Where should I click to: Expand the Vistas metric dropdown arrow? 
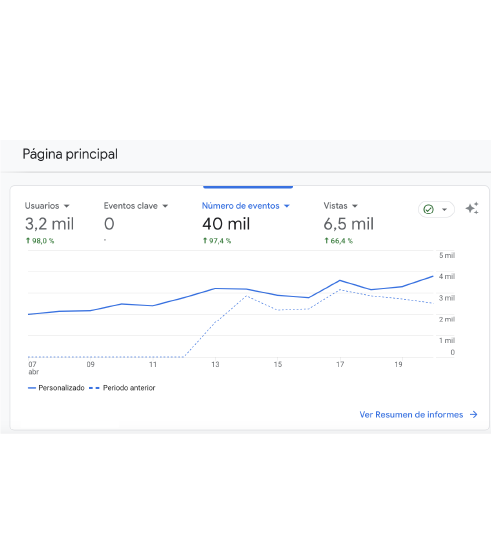pyautogui.click(x=355, y=206)
